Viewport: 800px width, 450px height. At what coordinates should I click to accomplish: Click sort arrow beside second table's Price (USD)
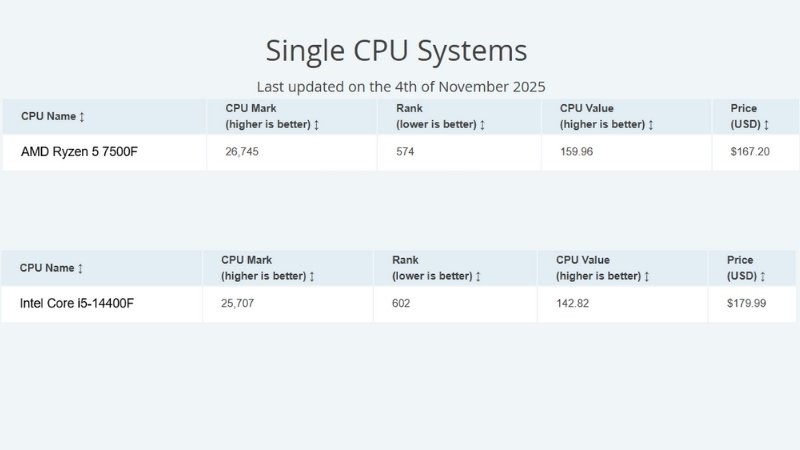(763, 276)
